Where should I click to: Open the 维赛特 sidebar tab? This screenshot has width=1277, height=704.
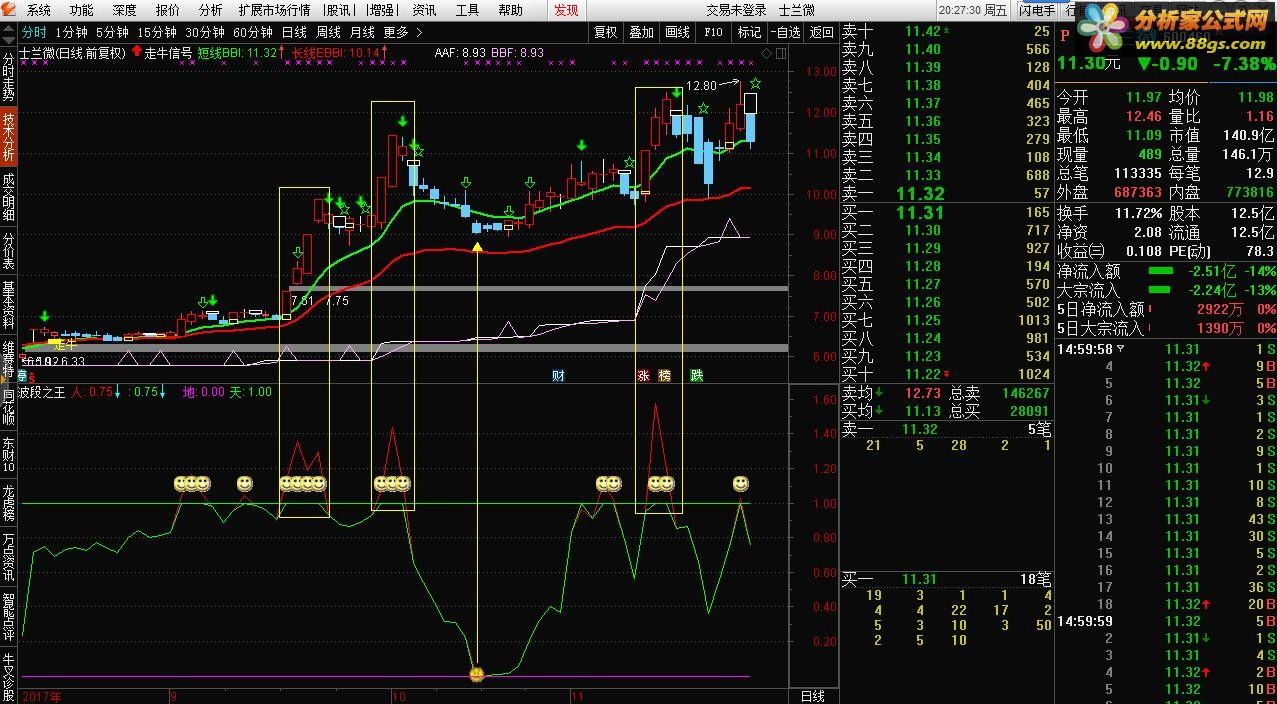point(9,360)
